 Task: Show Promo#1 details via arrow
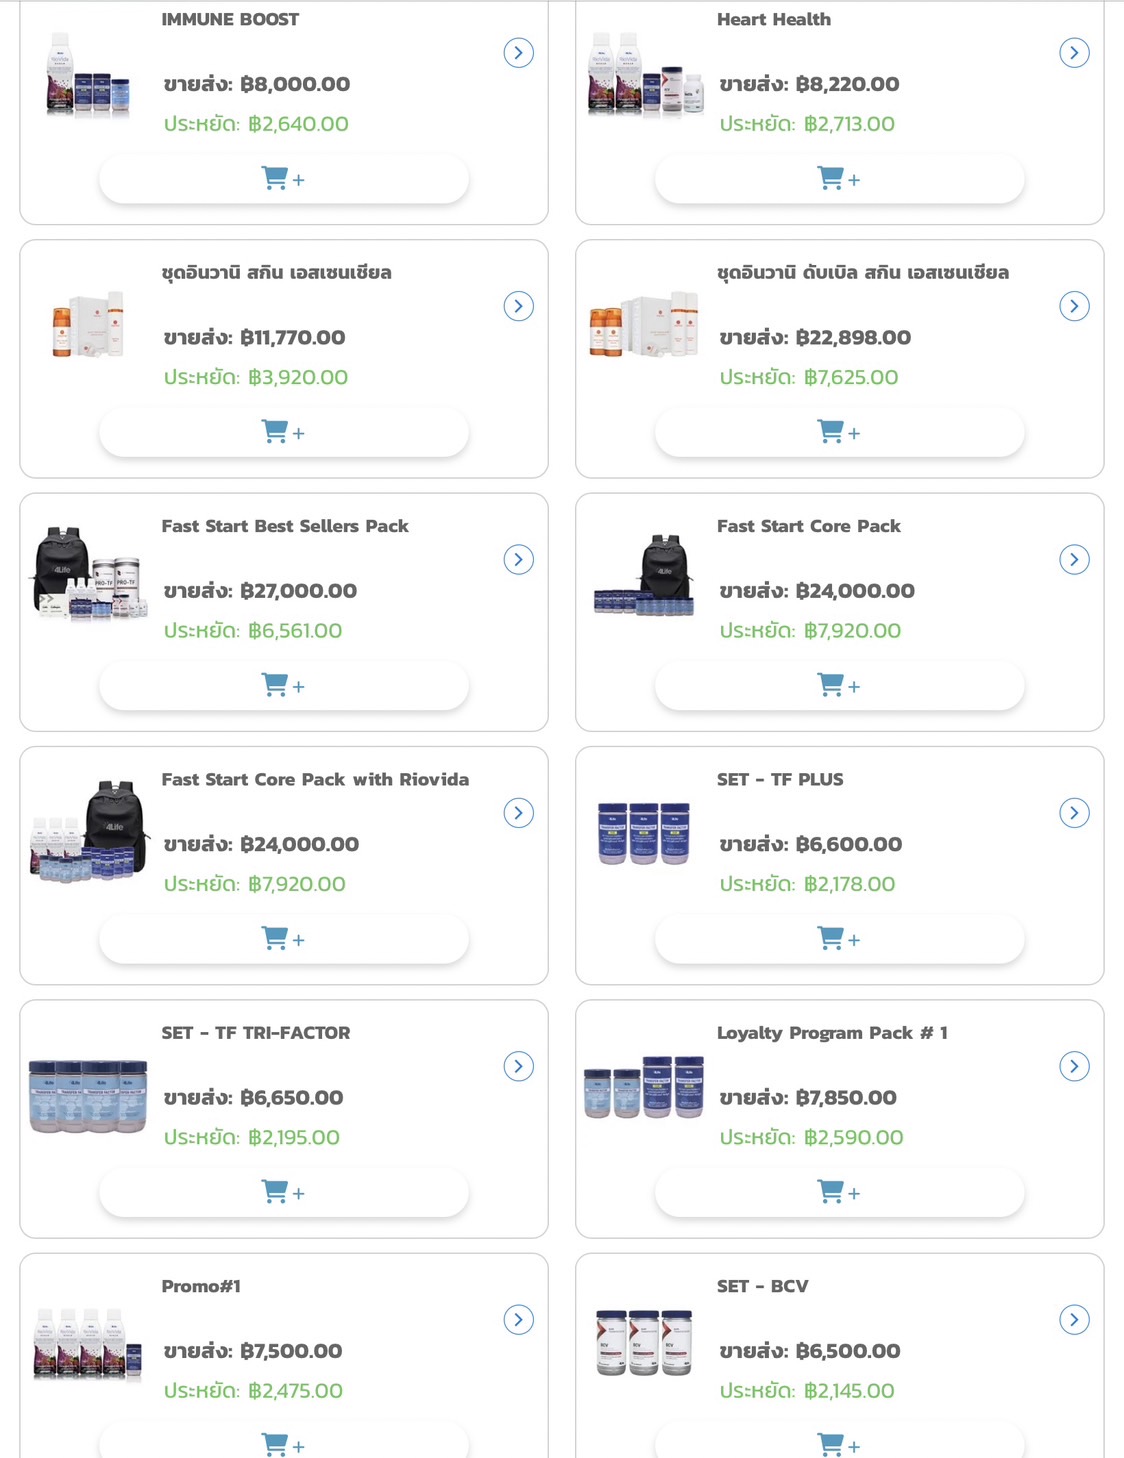click(518, 1320)
